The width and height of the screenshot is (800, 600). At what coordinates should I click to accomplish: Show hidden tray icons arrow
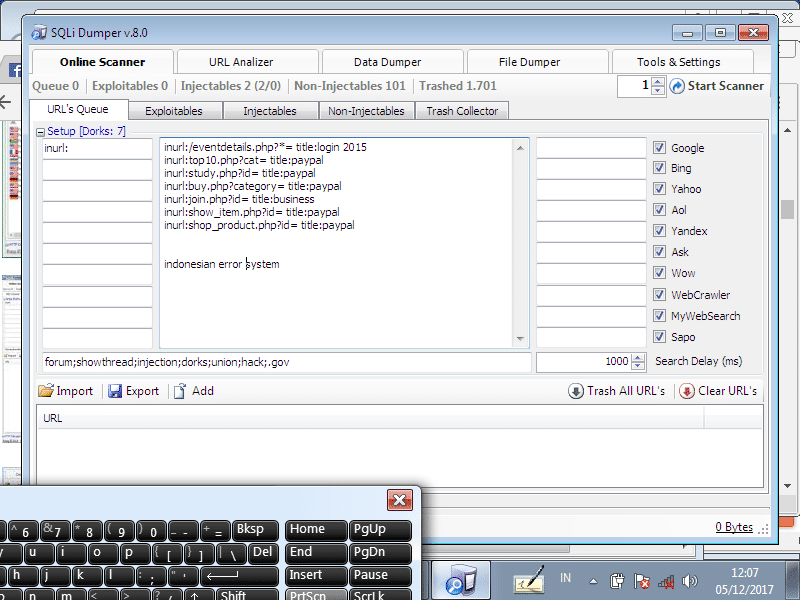pyautogui.click(x=593, y=581)
